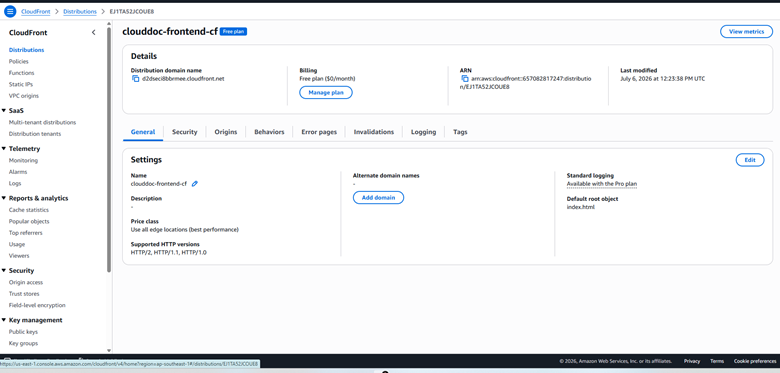Open Distributions in the sidebar

(26, 50)
